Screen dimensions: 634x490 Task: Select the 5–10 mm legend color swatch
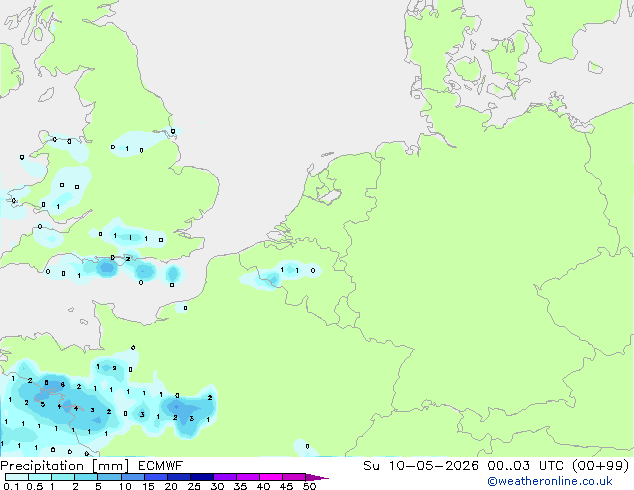[x=110, y=477]
